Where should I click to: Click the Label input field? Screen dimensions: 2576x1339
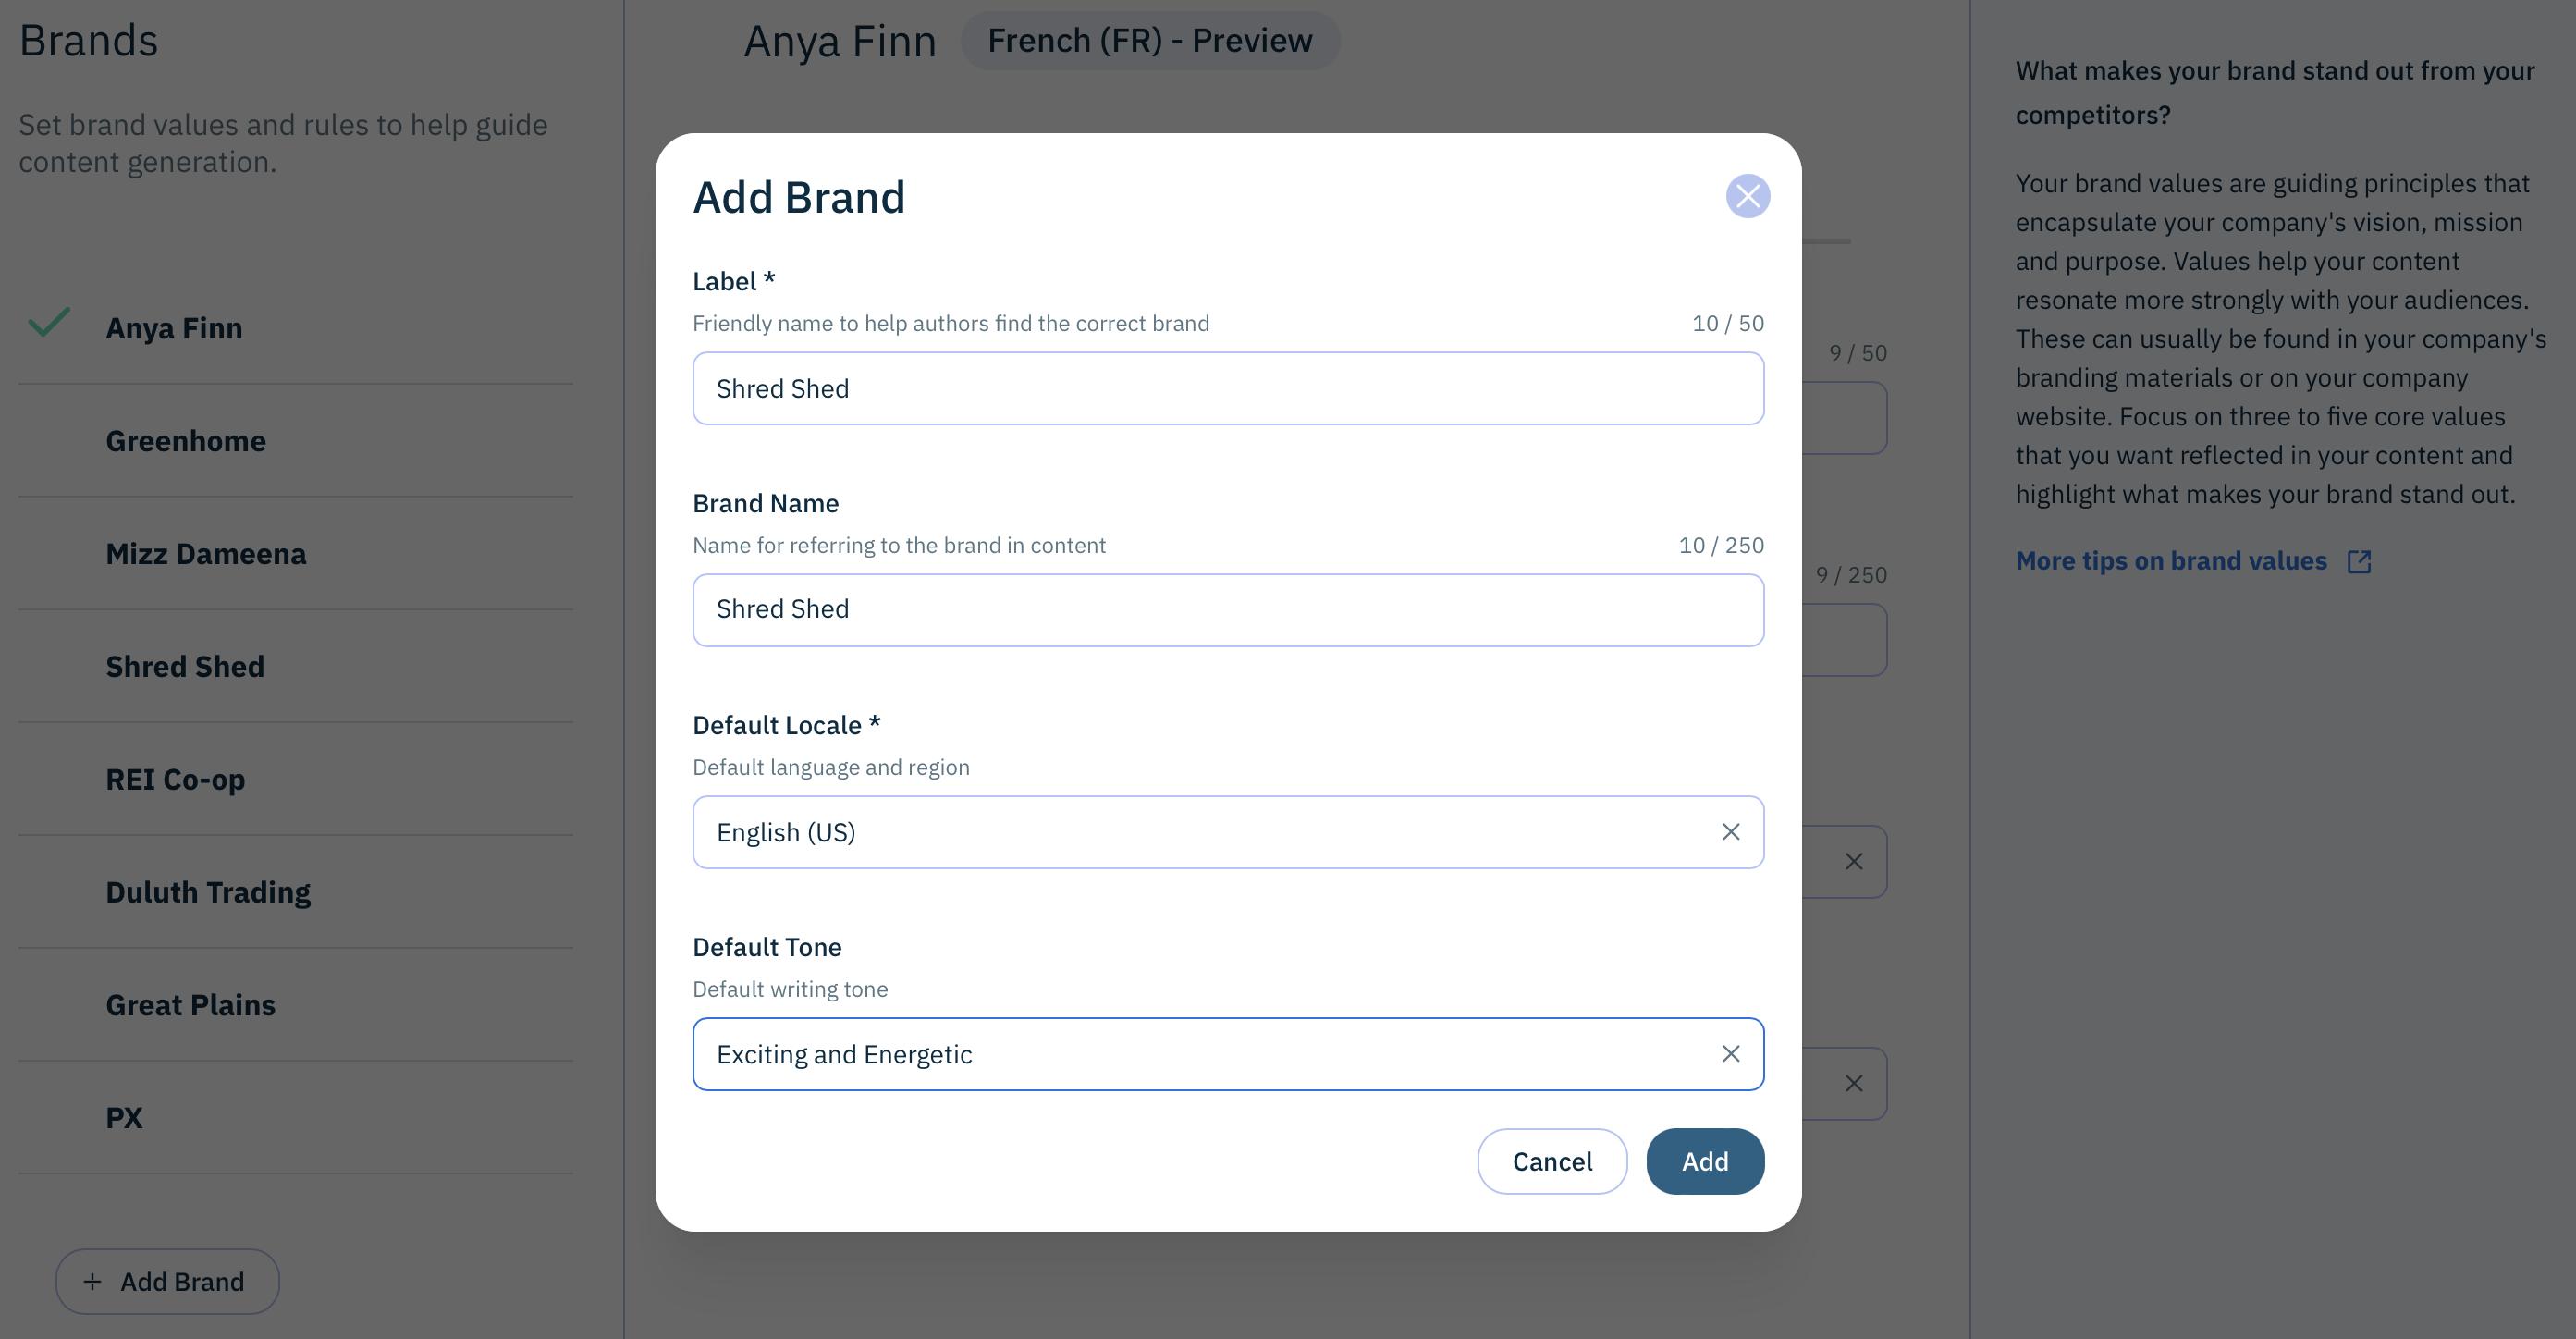pos(1227,388)
